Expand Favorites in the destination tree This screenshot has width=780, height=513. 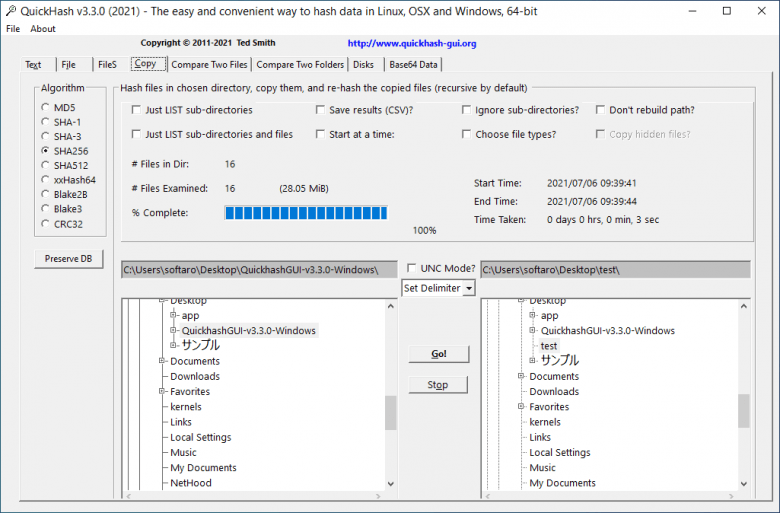[x=521, y=407]
